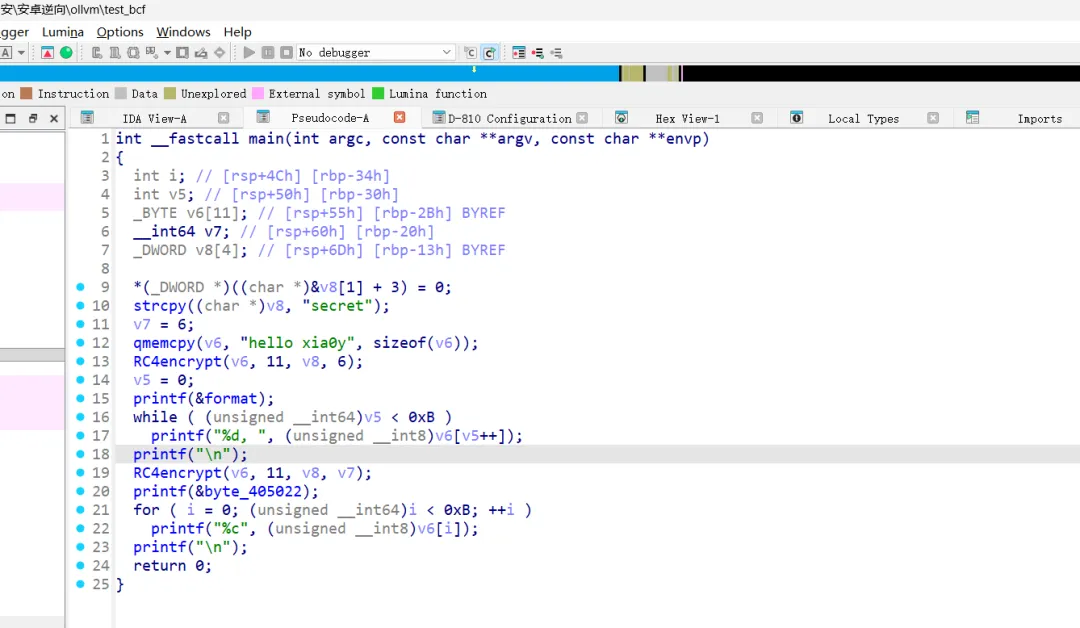This screenshot has height=628, width=1080.
Task: Click the Lumina function green swatch
Action: (x=378, y=93)
